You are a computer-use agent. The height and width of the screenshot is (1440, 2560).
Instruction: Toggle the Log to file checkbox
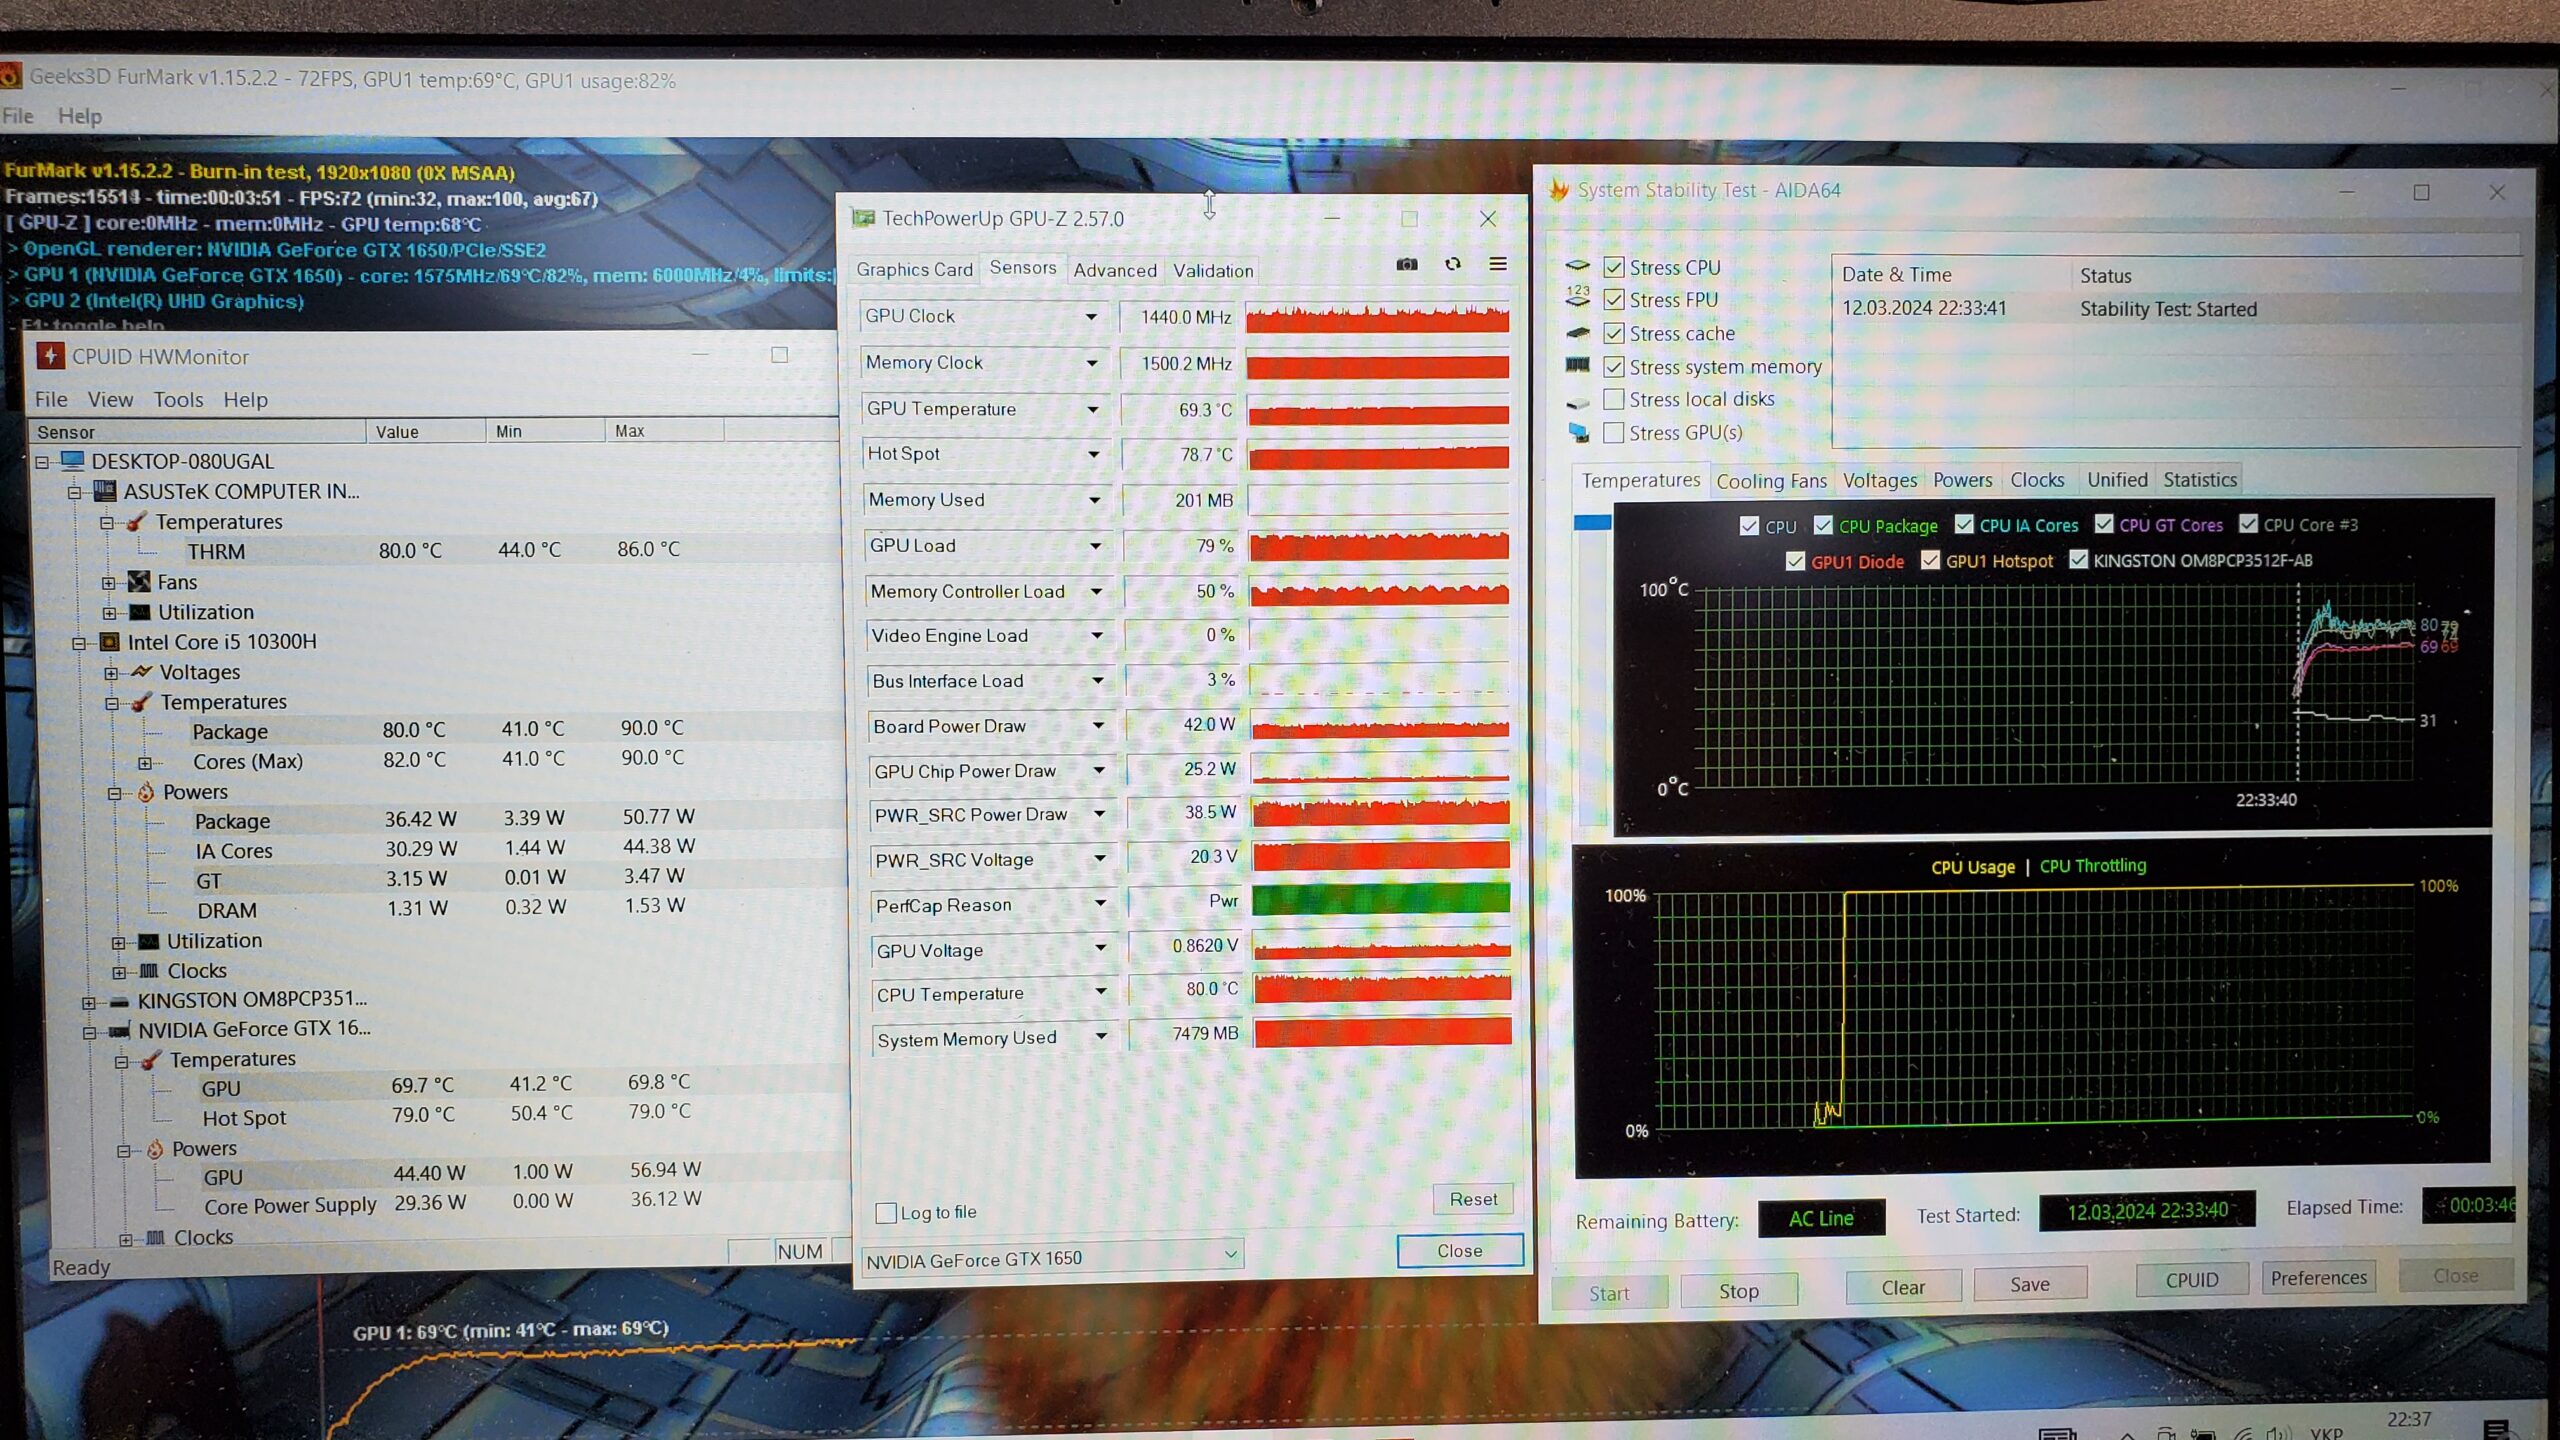tap(885, 1213)
